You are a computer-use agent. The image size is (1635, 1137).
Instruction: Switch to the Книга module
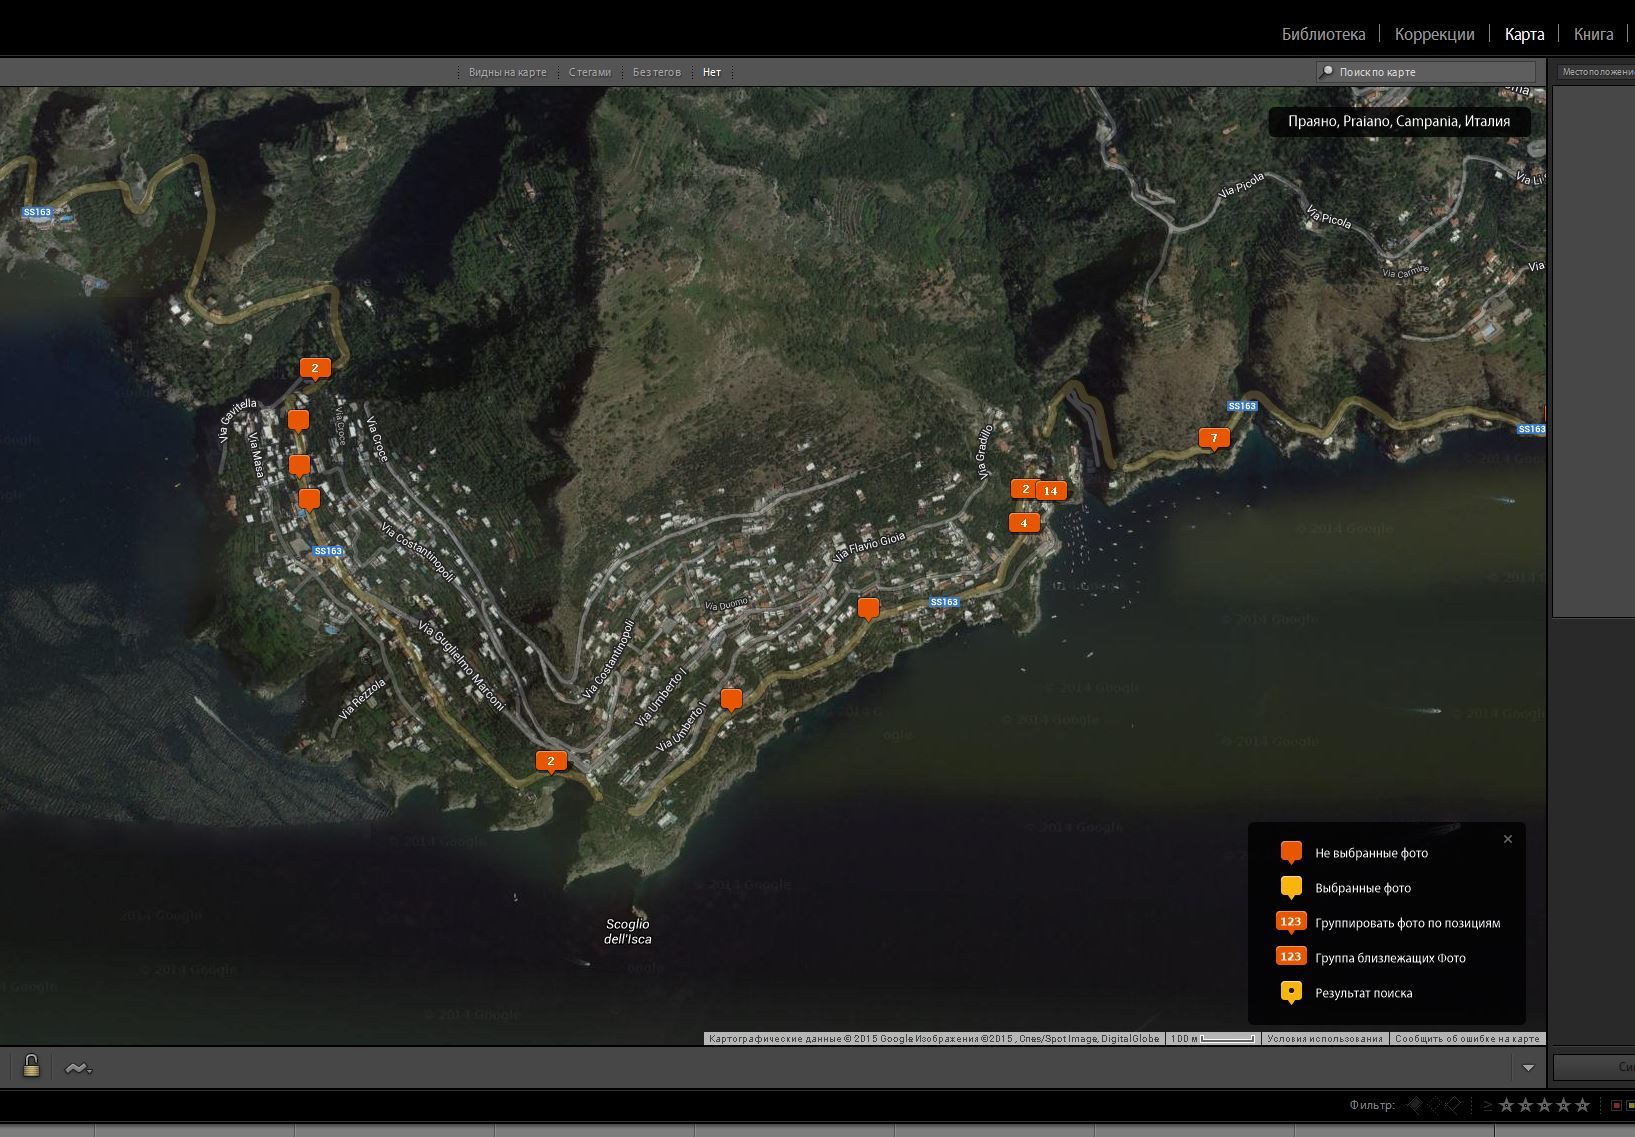[1593, 34]
